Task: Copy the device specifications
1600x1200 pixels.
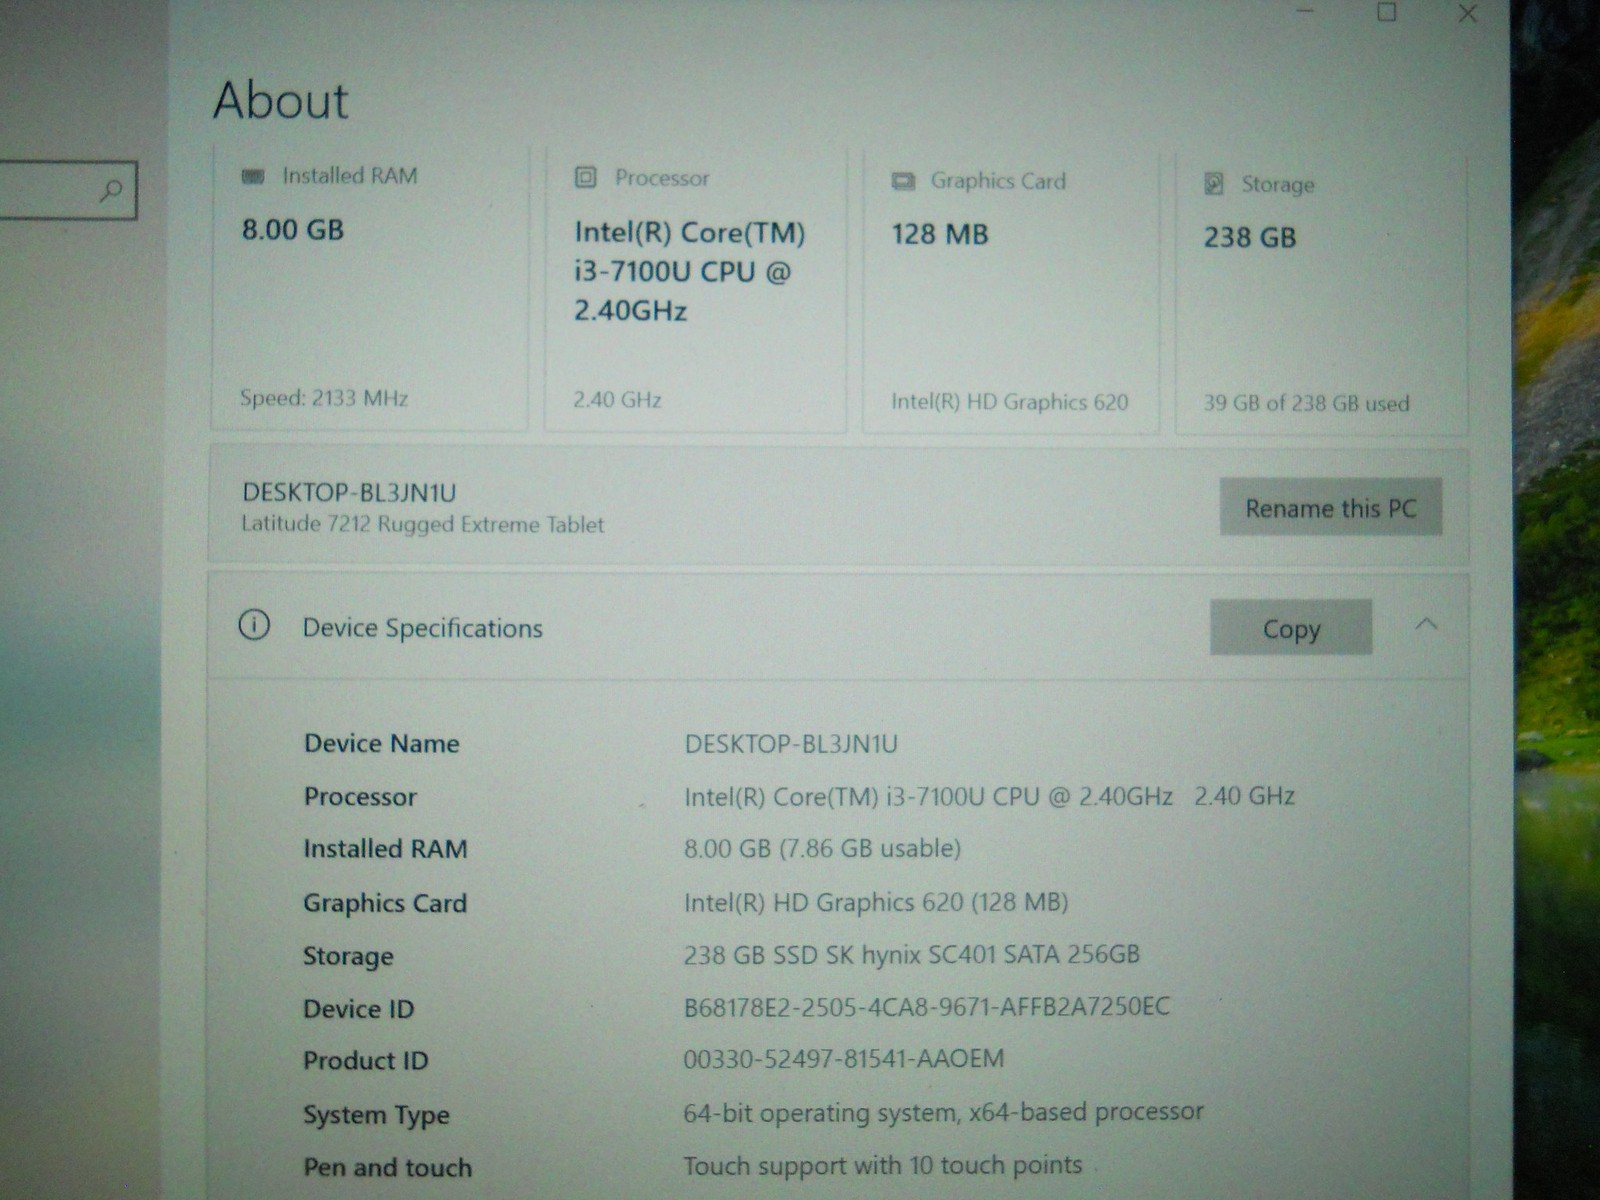Action: tap(1291, 628)
